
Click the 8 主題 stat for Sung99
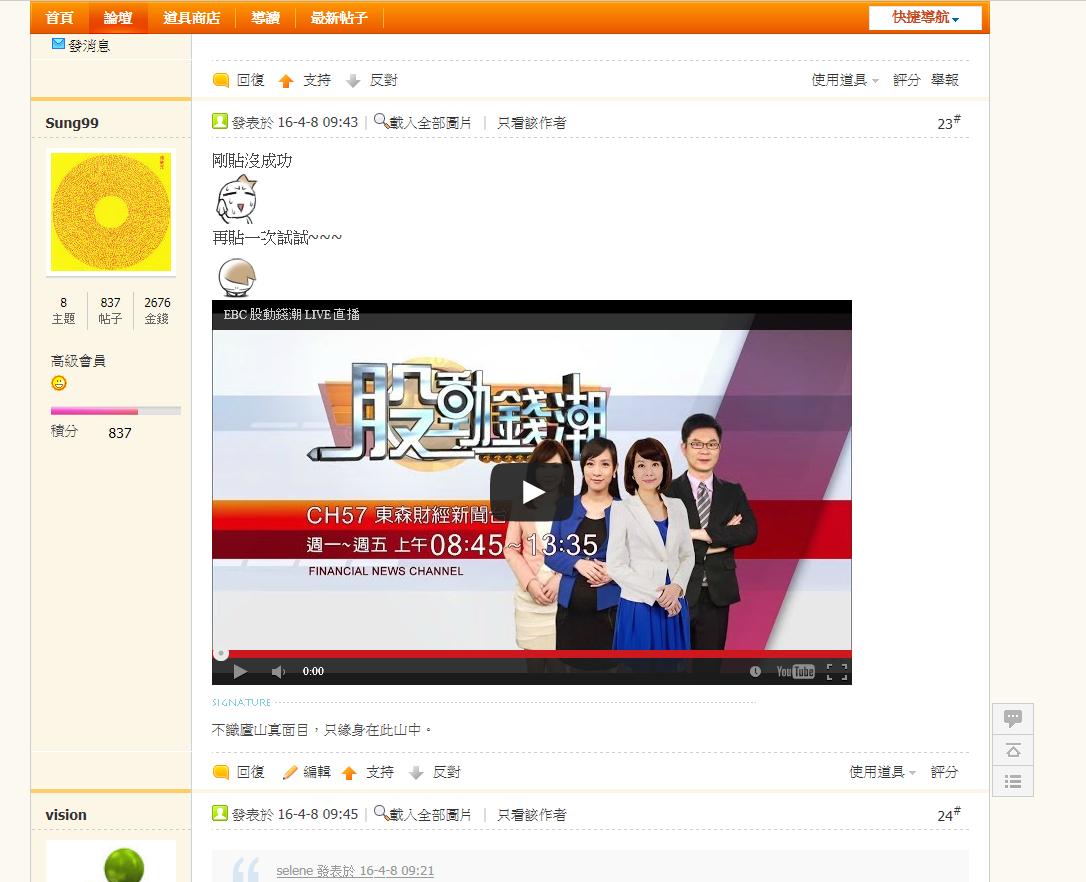click(x=64, y=310)
